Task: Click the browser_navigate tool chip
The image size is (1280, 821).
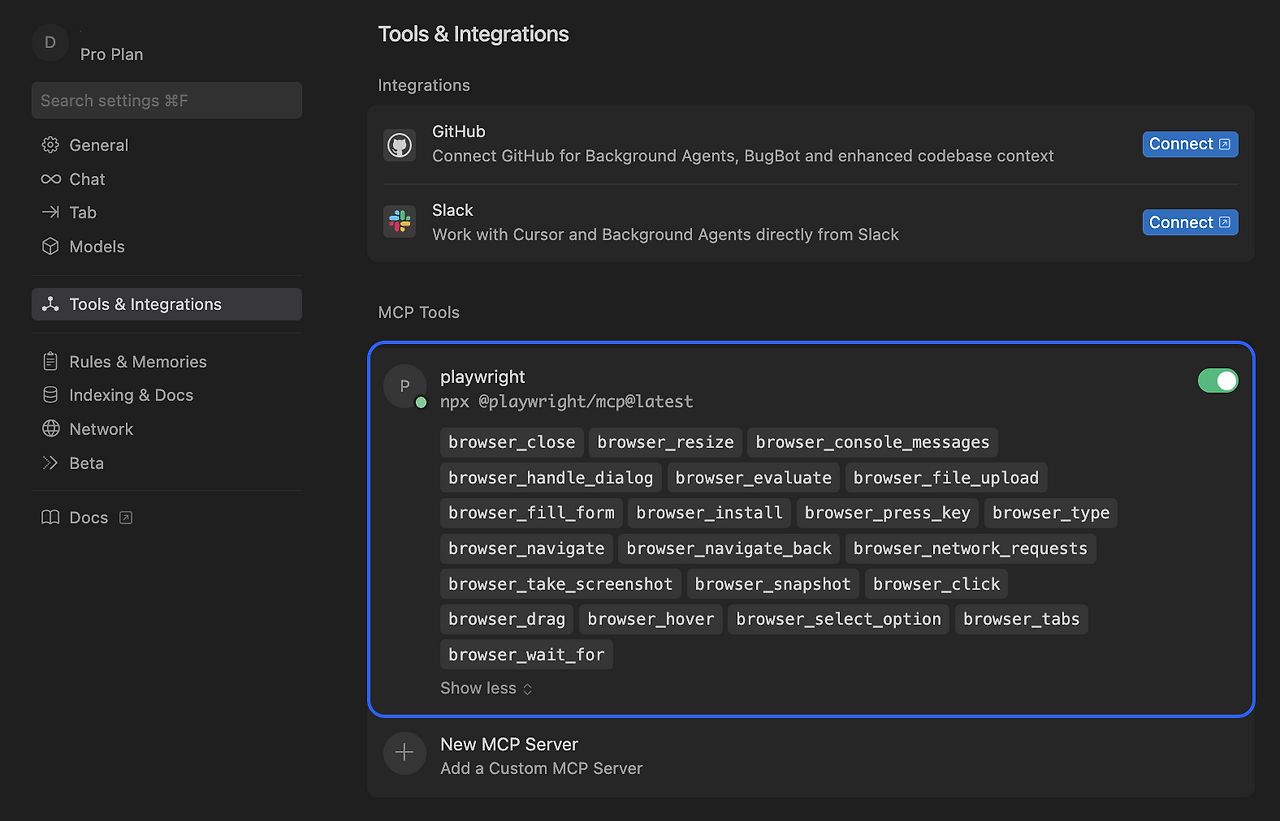Action: click(526, 548)
